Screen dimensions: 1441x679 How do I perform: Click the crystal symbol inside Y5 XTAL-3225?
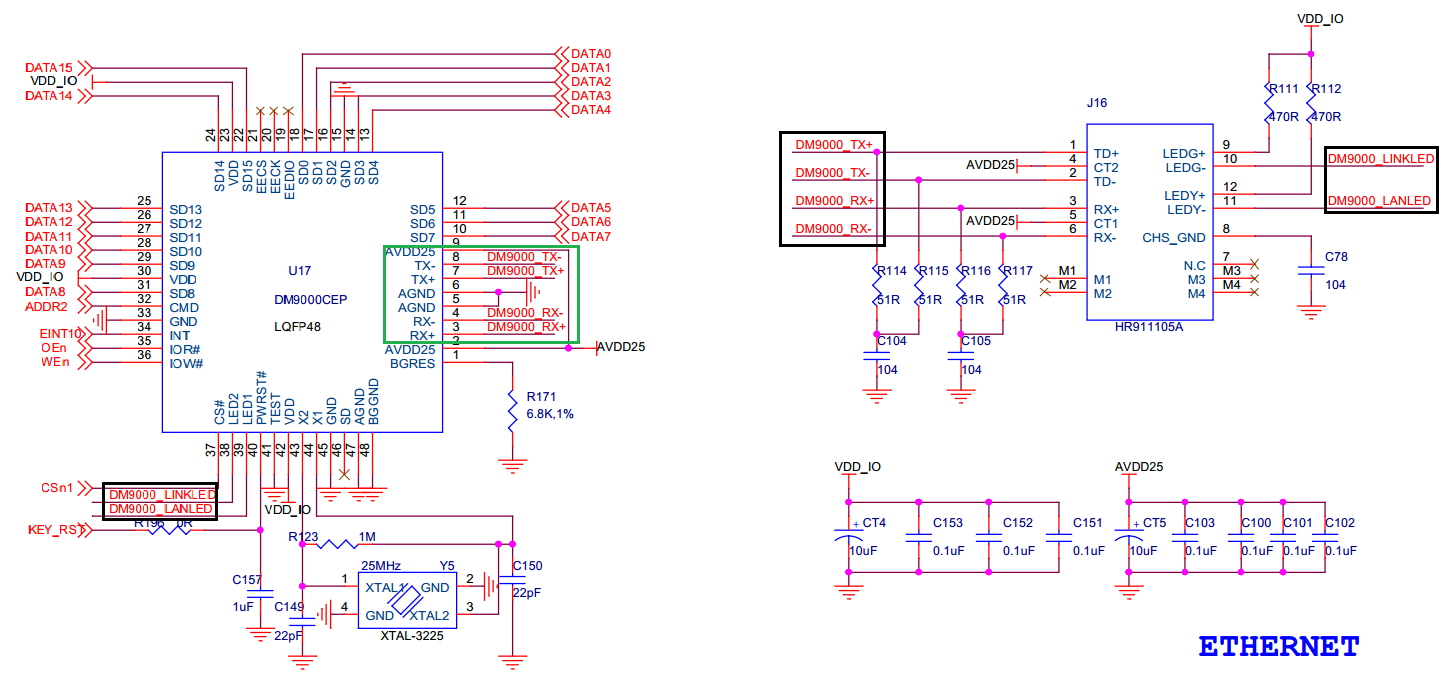pyautogui.click(x=406, y=600)
